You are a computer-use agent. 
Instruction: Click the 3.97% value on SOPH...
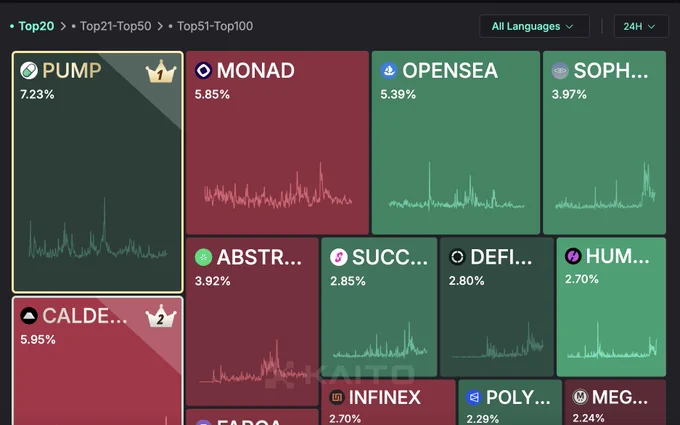point(569,95)
